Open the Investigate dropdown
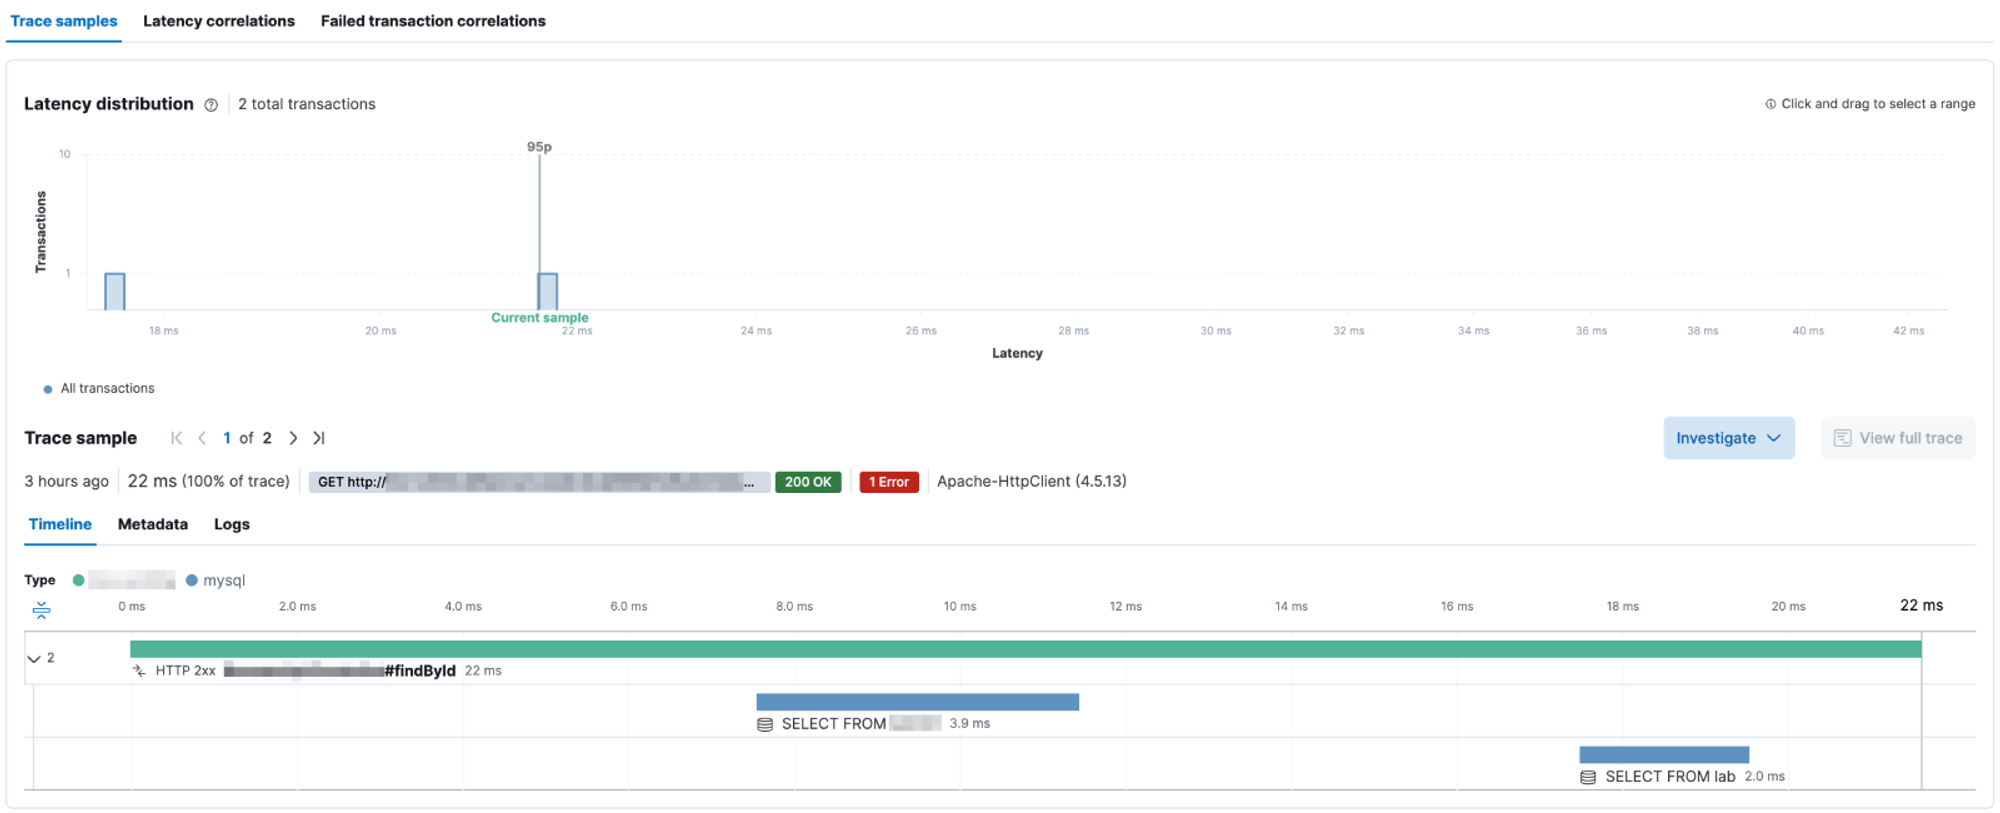This screenshot has height=813, width=2000. click(1728, 438)
